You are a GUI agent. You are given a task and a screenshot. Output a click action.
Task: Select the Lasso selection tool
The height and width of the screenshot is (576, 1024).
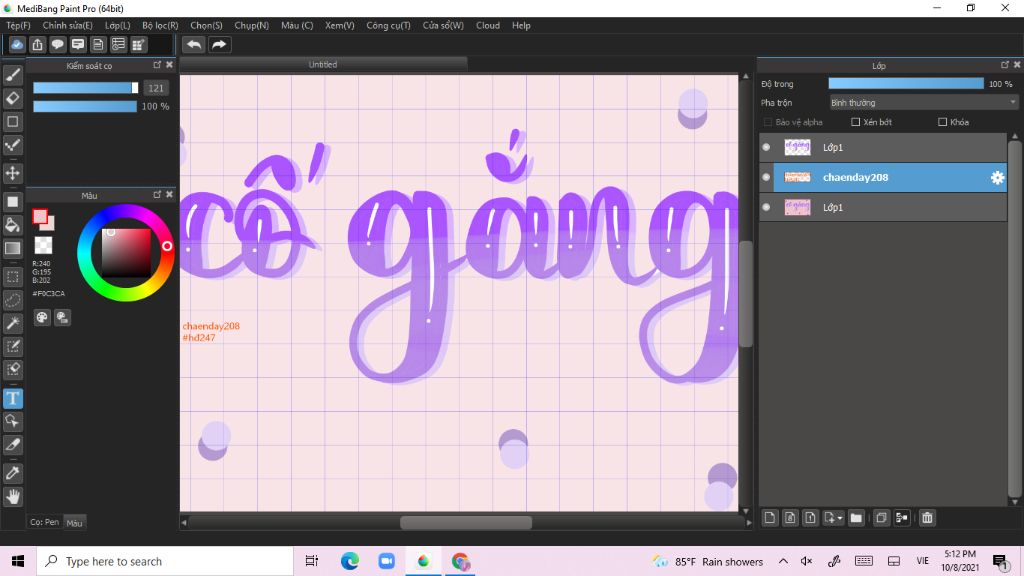(12, 300)
